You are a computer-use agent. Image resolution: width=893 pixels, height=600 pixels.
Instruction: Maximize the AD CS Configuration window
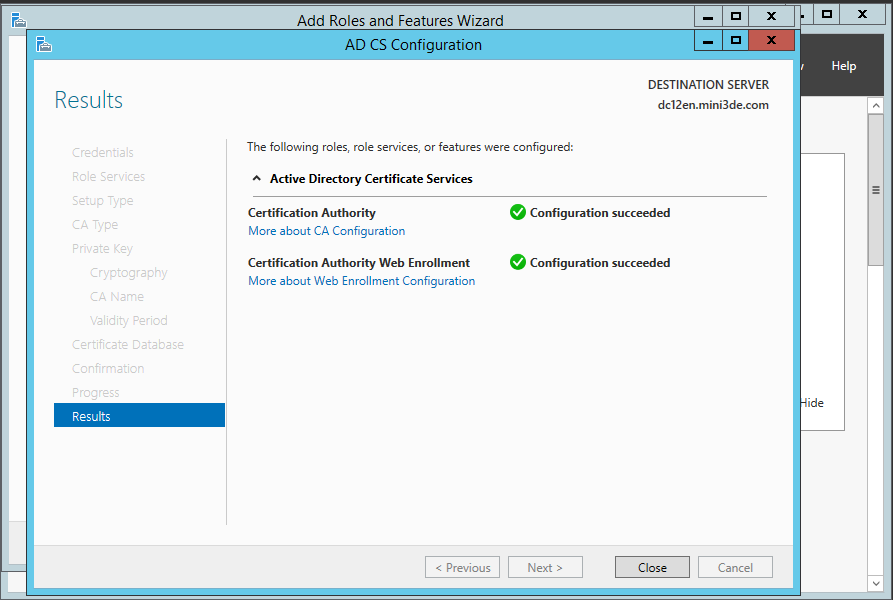point(736,41)
